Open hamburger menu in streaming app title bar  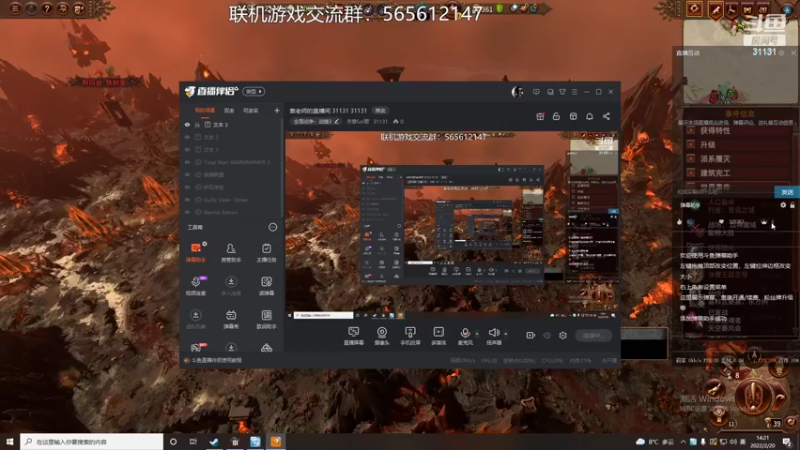click(574, 92)
